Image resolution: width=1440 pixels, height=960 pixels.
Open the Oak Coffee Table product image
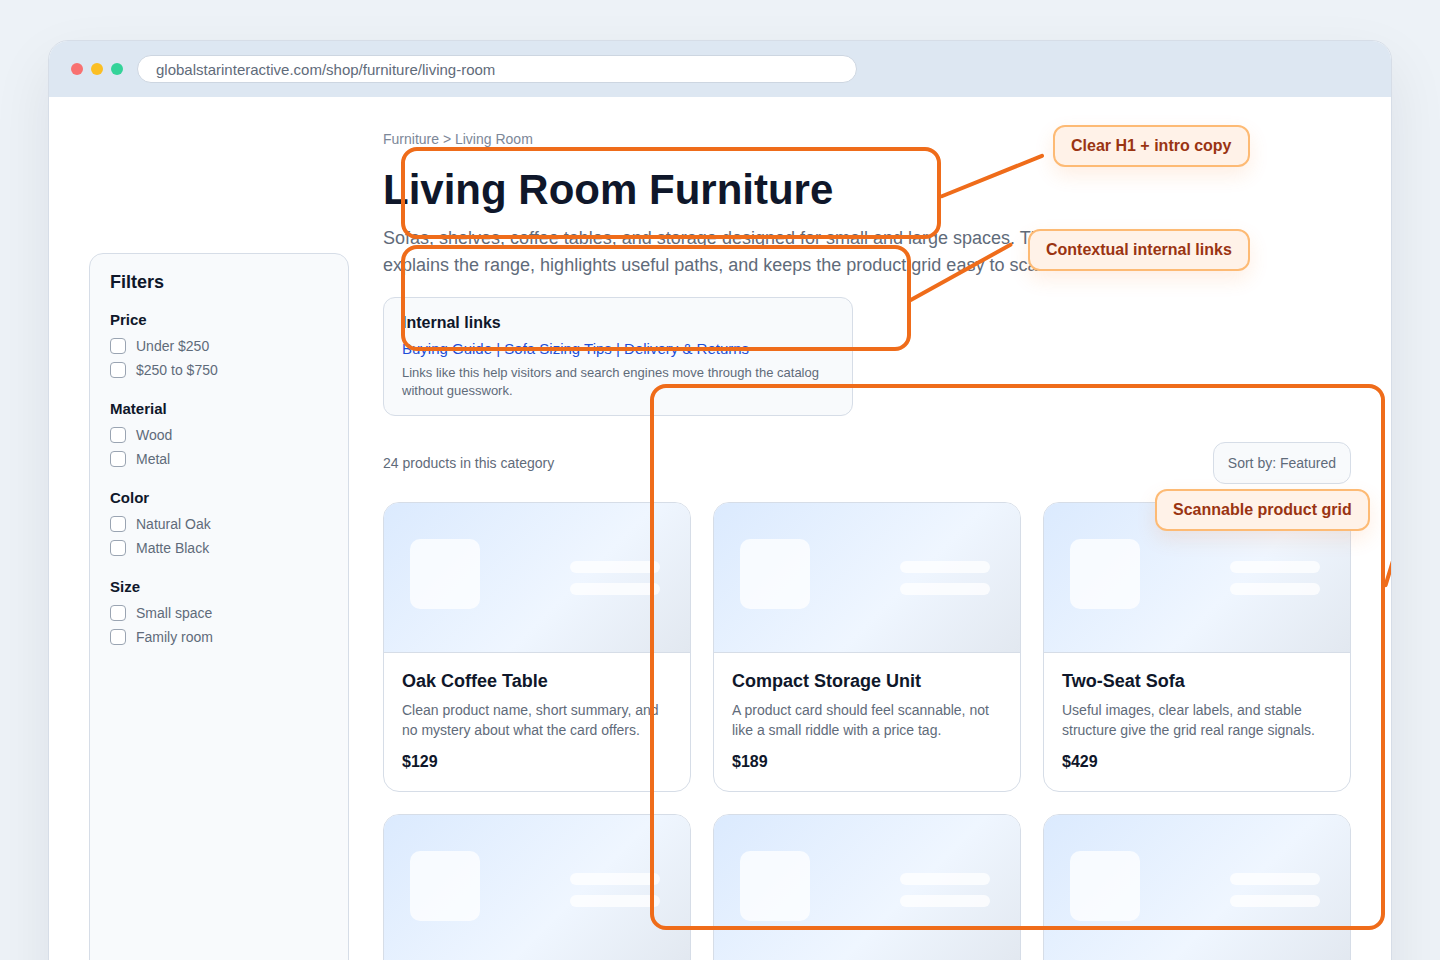click(537, 578)
